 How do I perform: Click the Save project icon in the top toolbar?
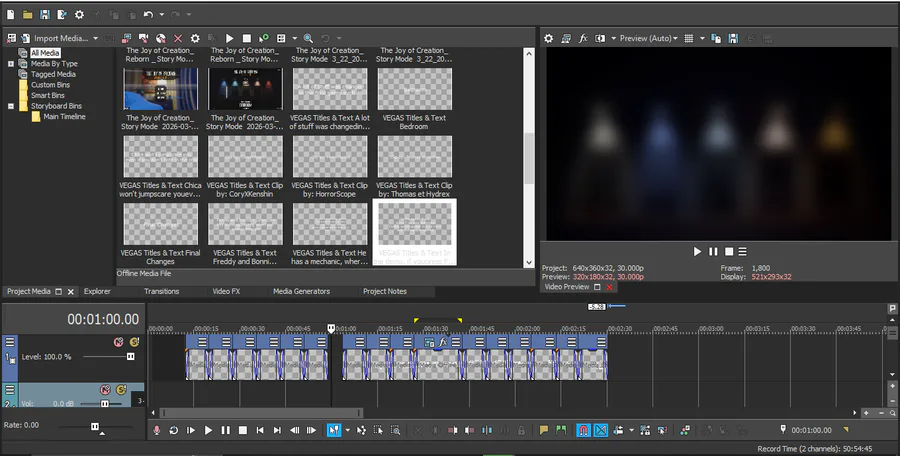coord(44,15)
